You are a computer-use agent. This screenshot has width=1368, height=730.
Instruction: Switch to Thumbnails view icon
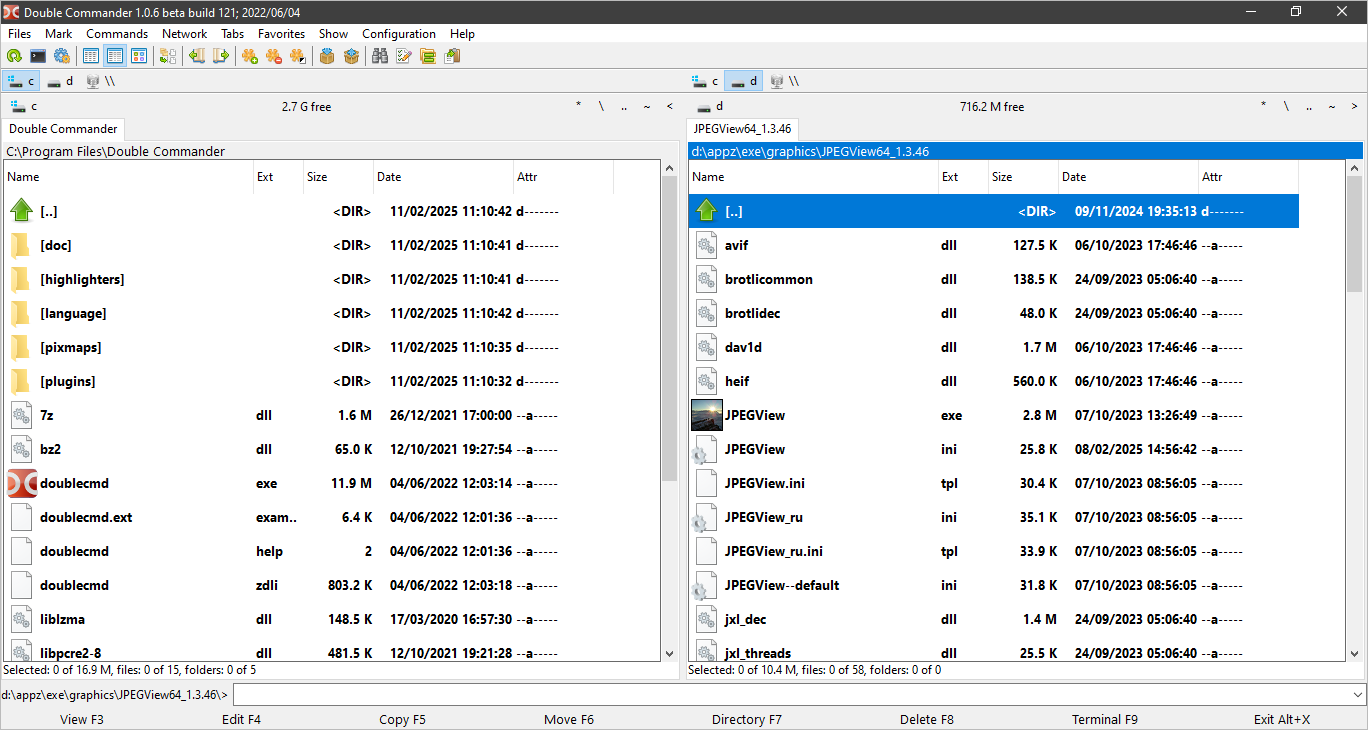tap(139, 56)
